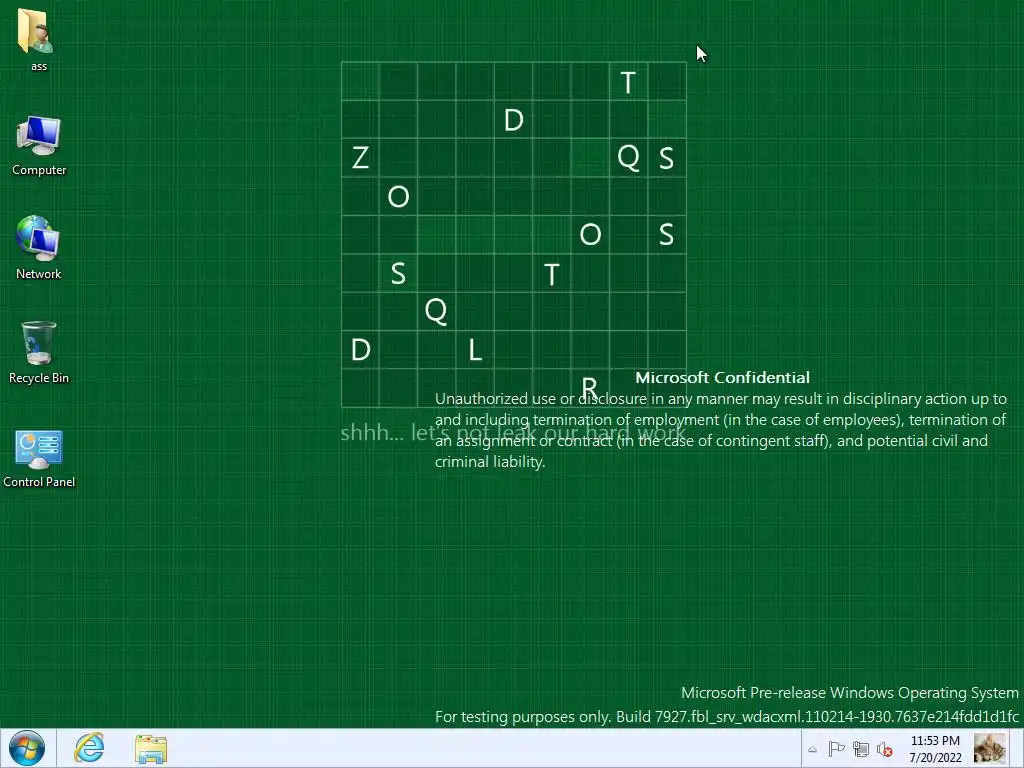Image resolution: width=1024 pixels, height=768 pixels.
Task: Open the clock showing 11:53 PM
Action: pyautogui.click(x=935, y=749)
